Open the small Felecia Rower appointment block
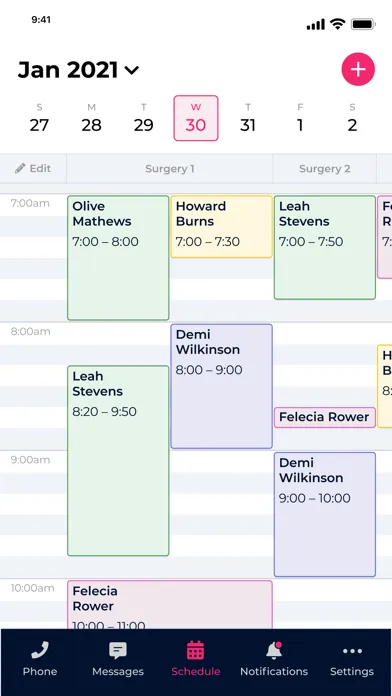This screenshot has height=696, width=392. [x=325, y=417]
